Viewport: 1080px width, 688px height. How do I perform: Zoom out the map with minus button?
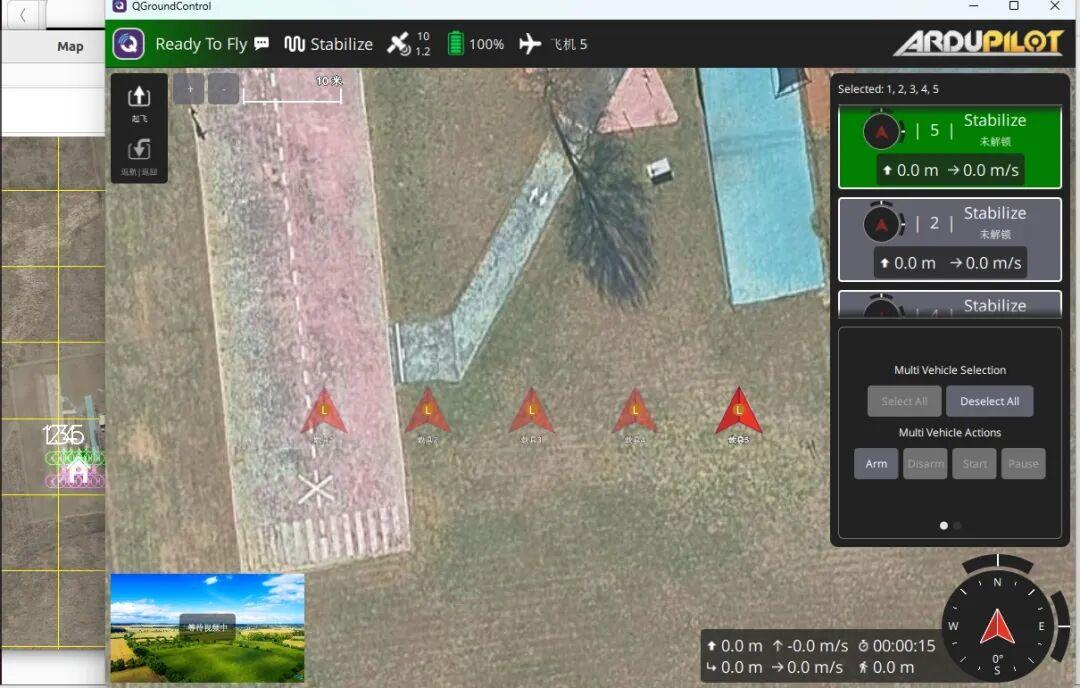click(x=223, y=90)
